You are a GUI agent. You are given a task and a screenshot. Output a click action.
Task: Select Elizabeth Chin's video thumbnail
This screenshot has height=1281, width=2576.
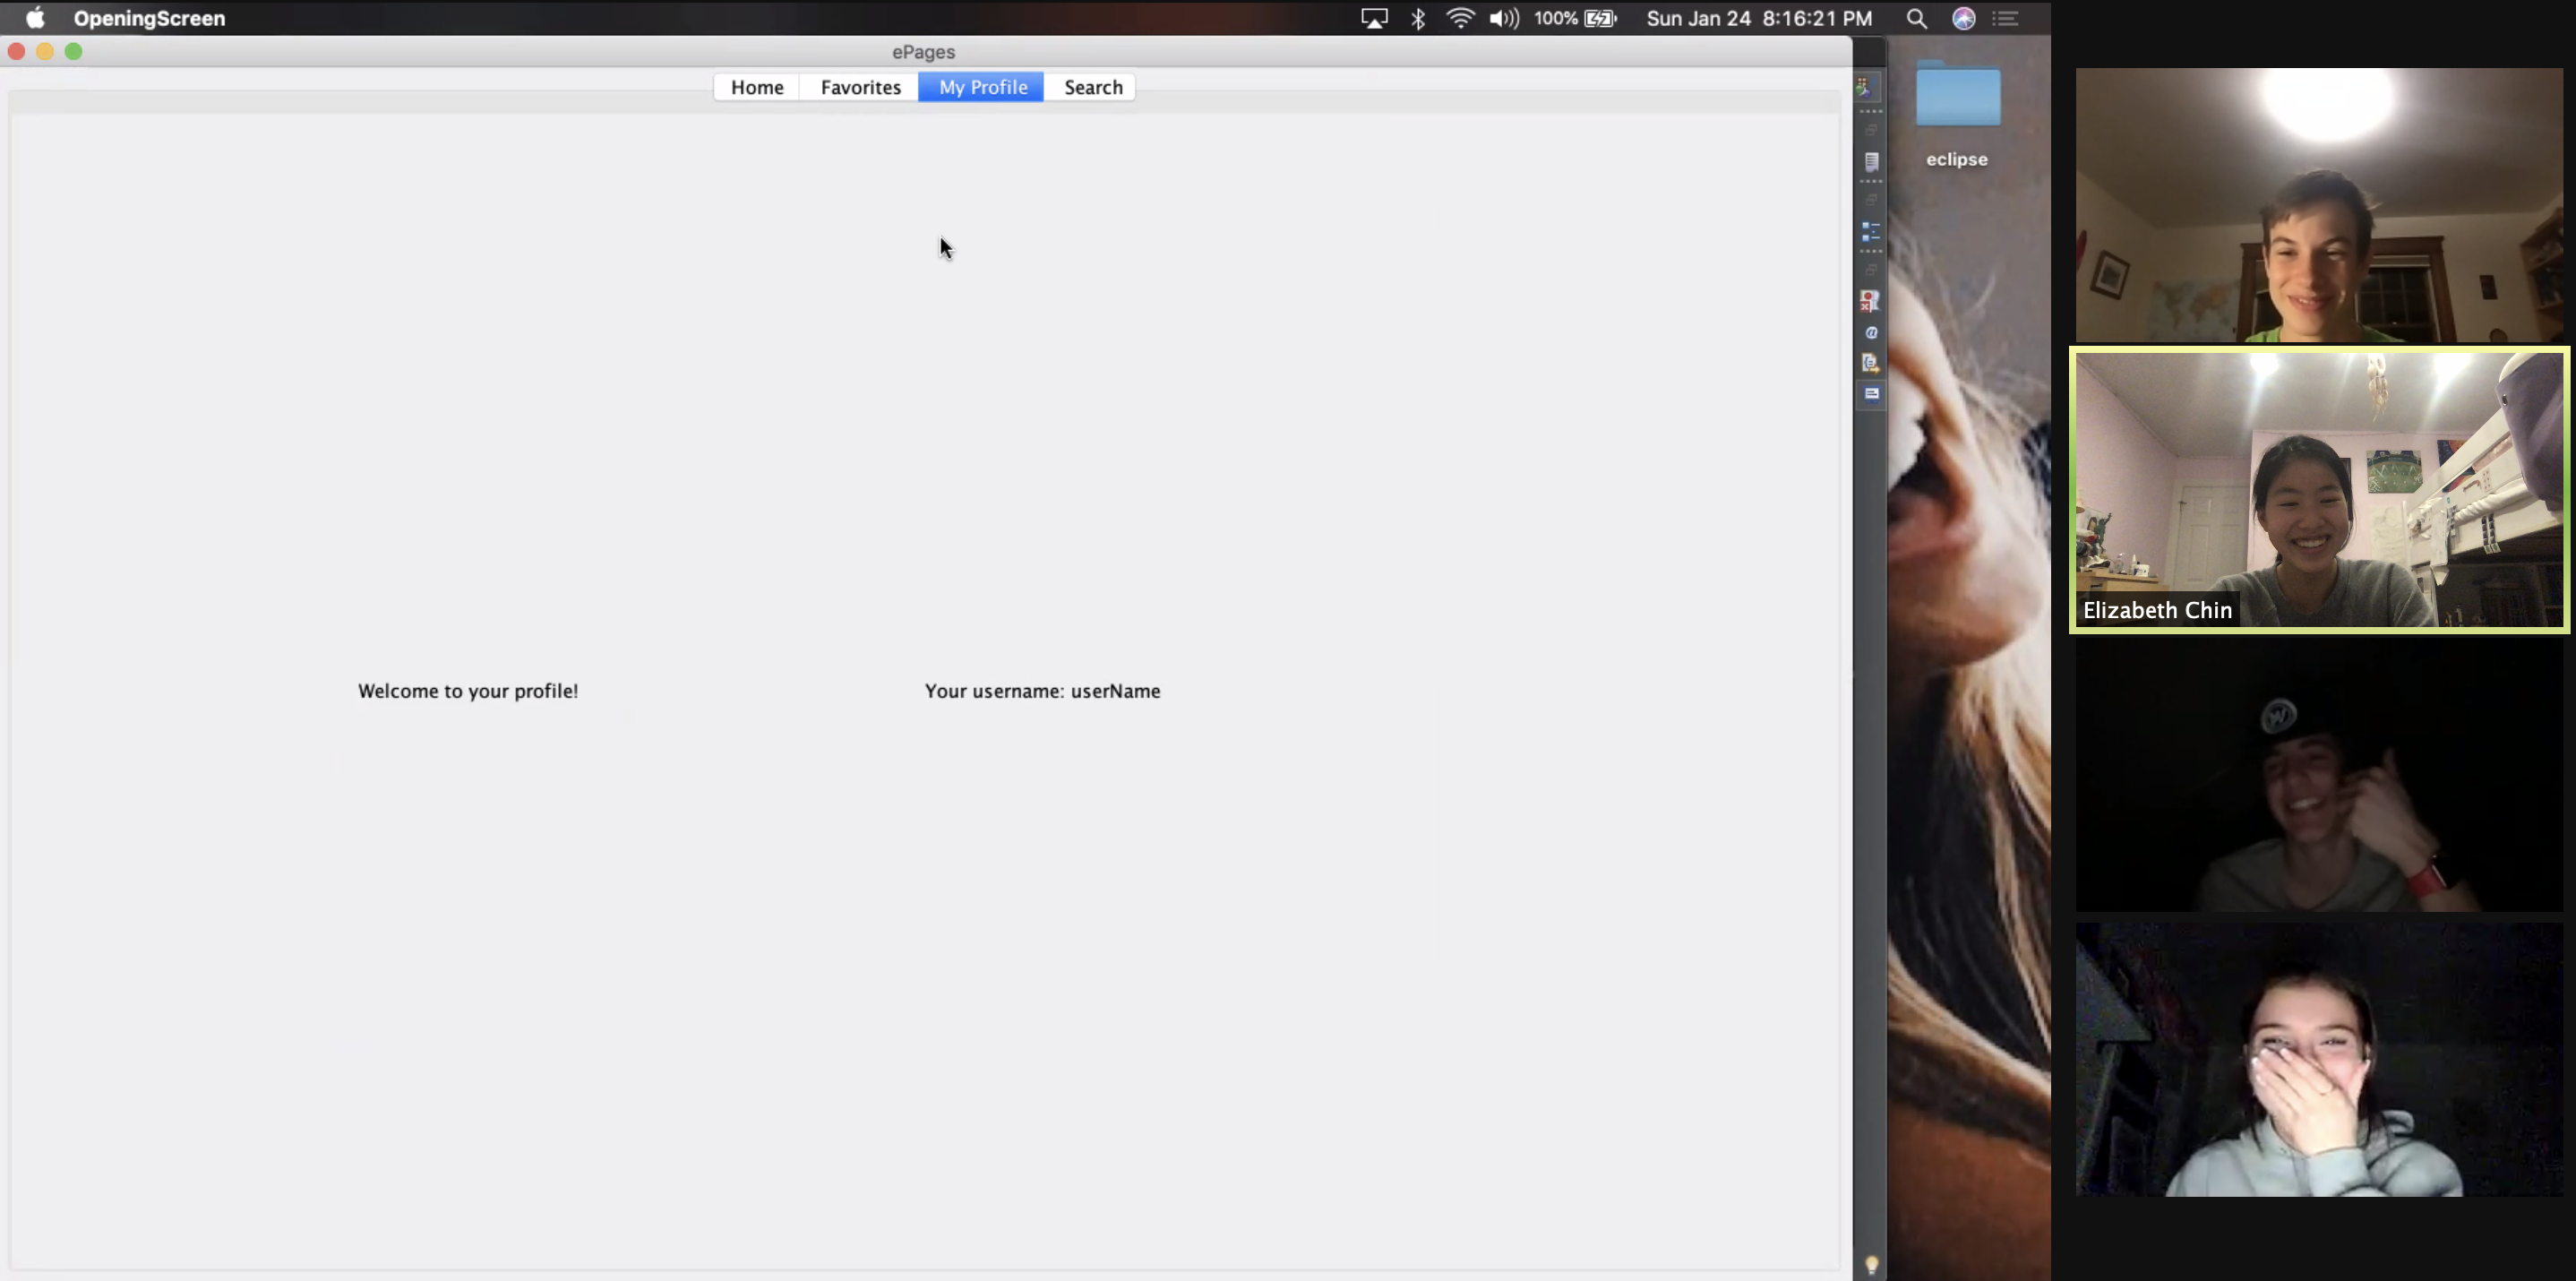[x=2318, y=490]
